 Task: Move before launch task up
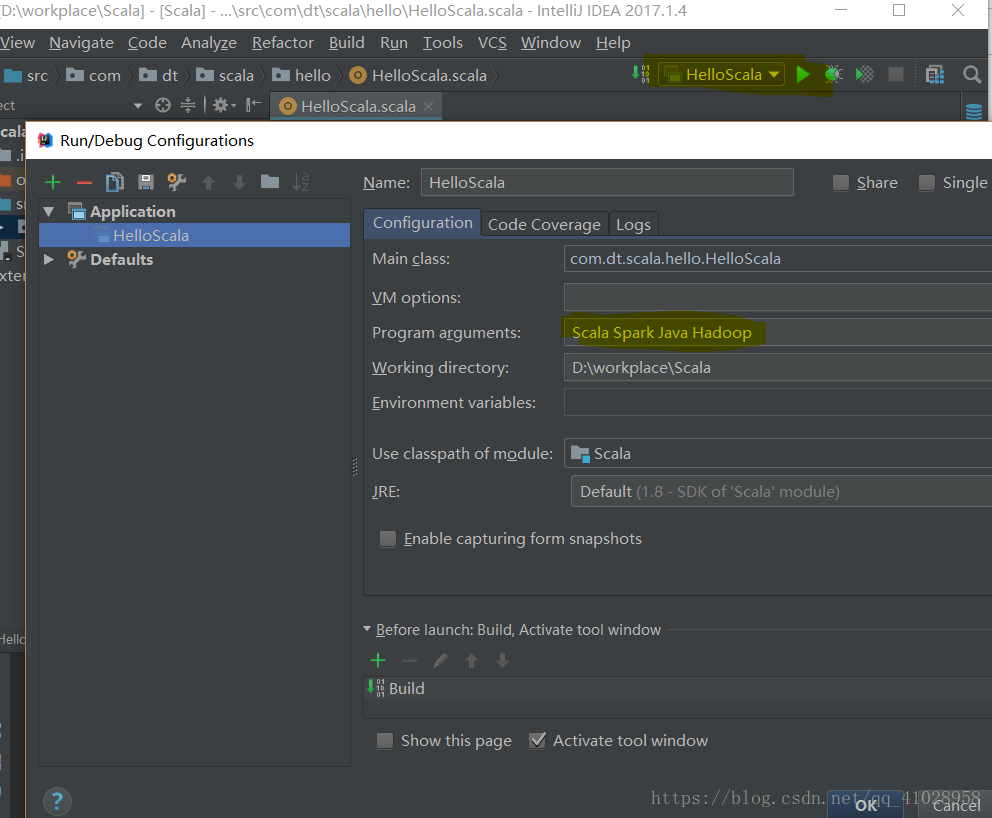[471, 660]
